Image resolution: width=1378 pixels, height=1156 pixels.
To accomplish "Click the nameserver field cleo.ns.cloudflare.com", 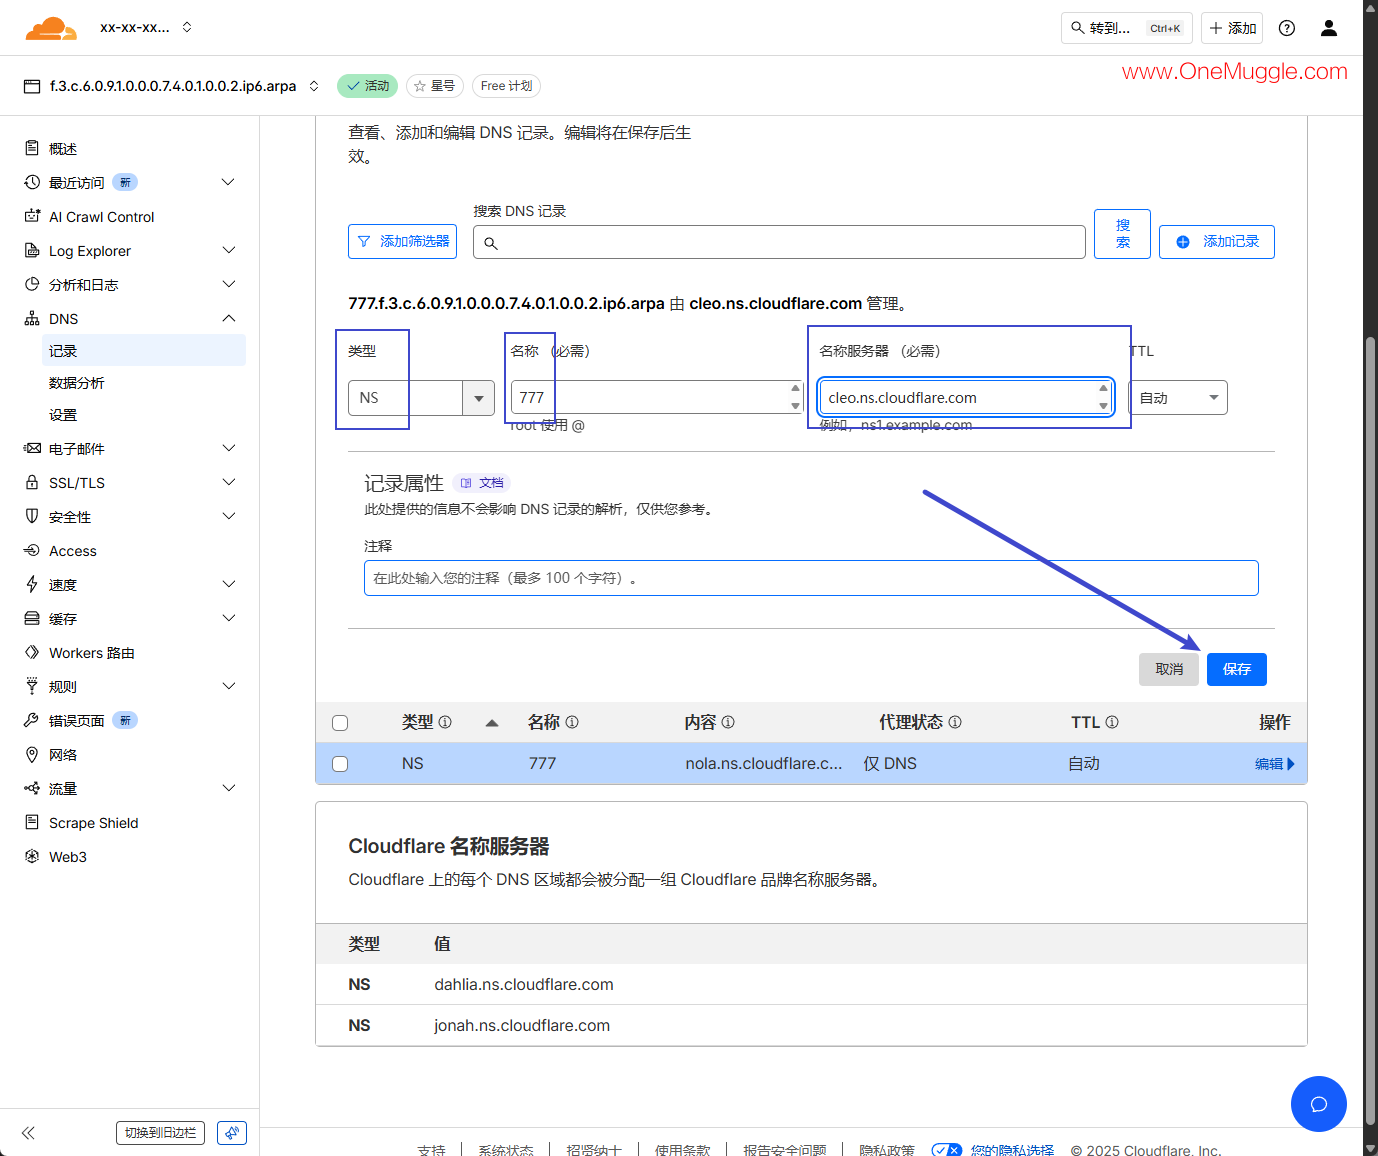I will point(965,398).
